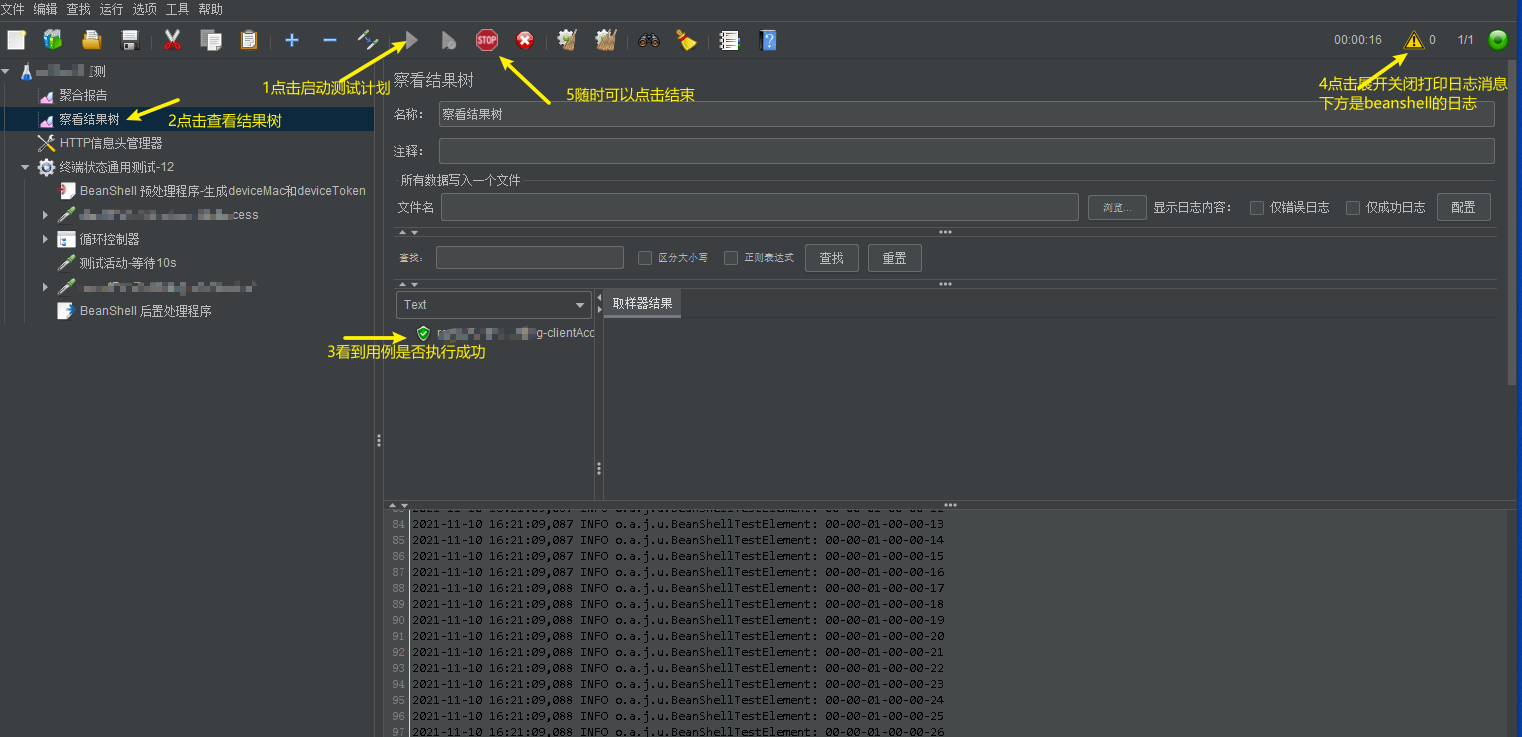This screenshot has height=737, width=1522.
Task: Click the Paste clipboard icon
Action: tap(249, 40)
